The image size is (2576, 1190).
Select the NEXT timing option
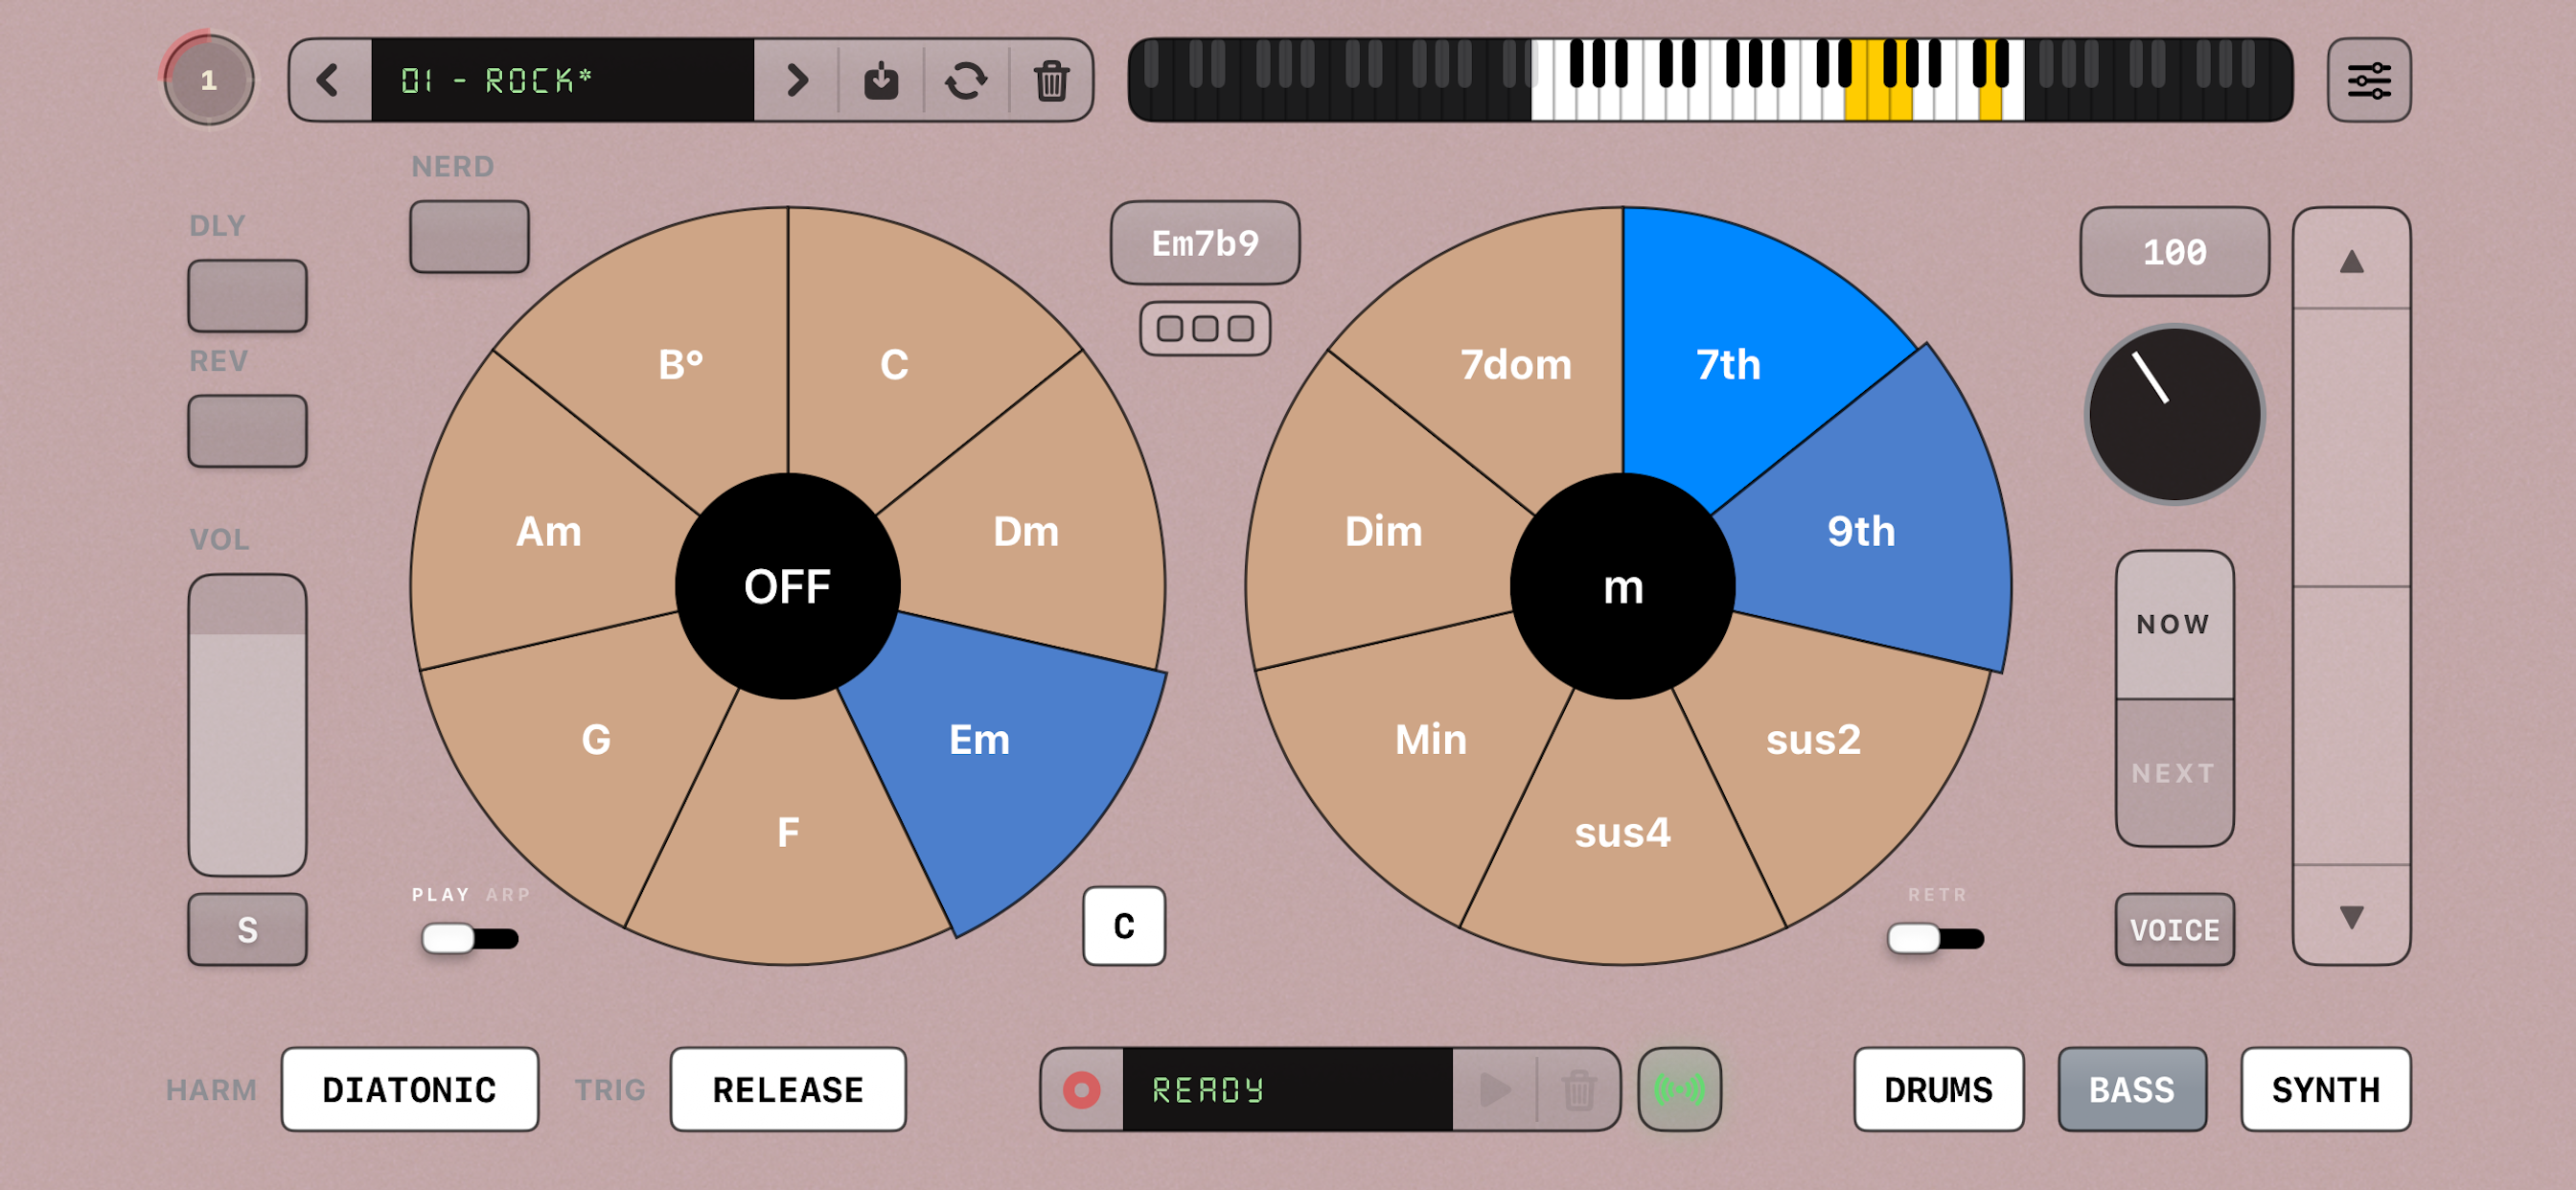click(x=2174, y=773)
